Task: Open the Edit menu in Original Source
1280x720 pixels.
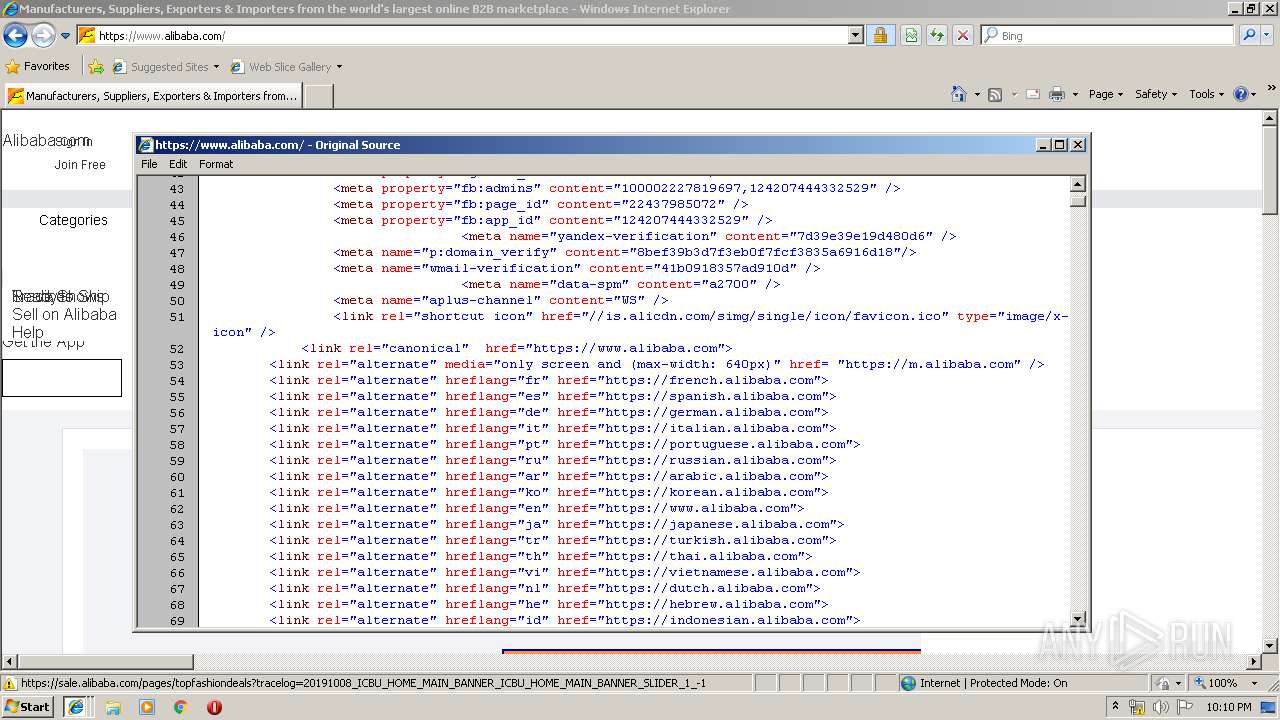Action: (178, 164)
